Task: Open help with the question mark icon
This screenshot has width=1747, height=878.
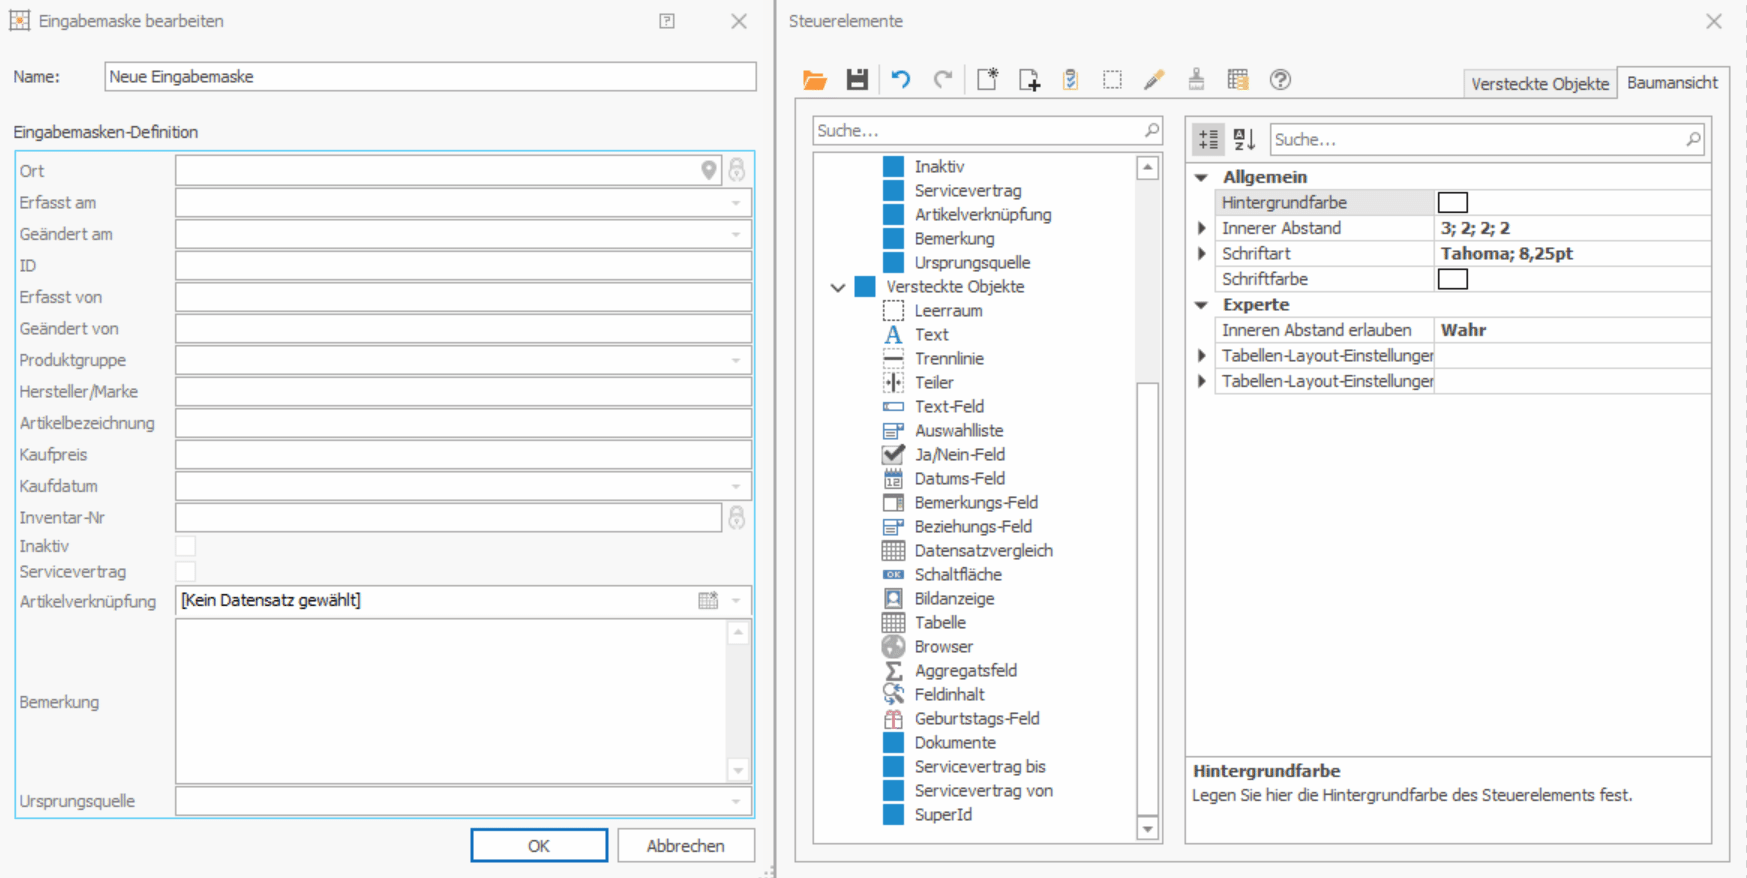Action: pyautogui.click(x=1280, y=80)
